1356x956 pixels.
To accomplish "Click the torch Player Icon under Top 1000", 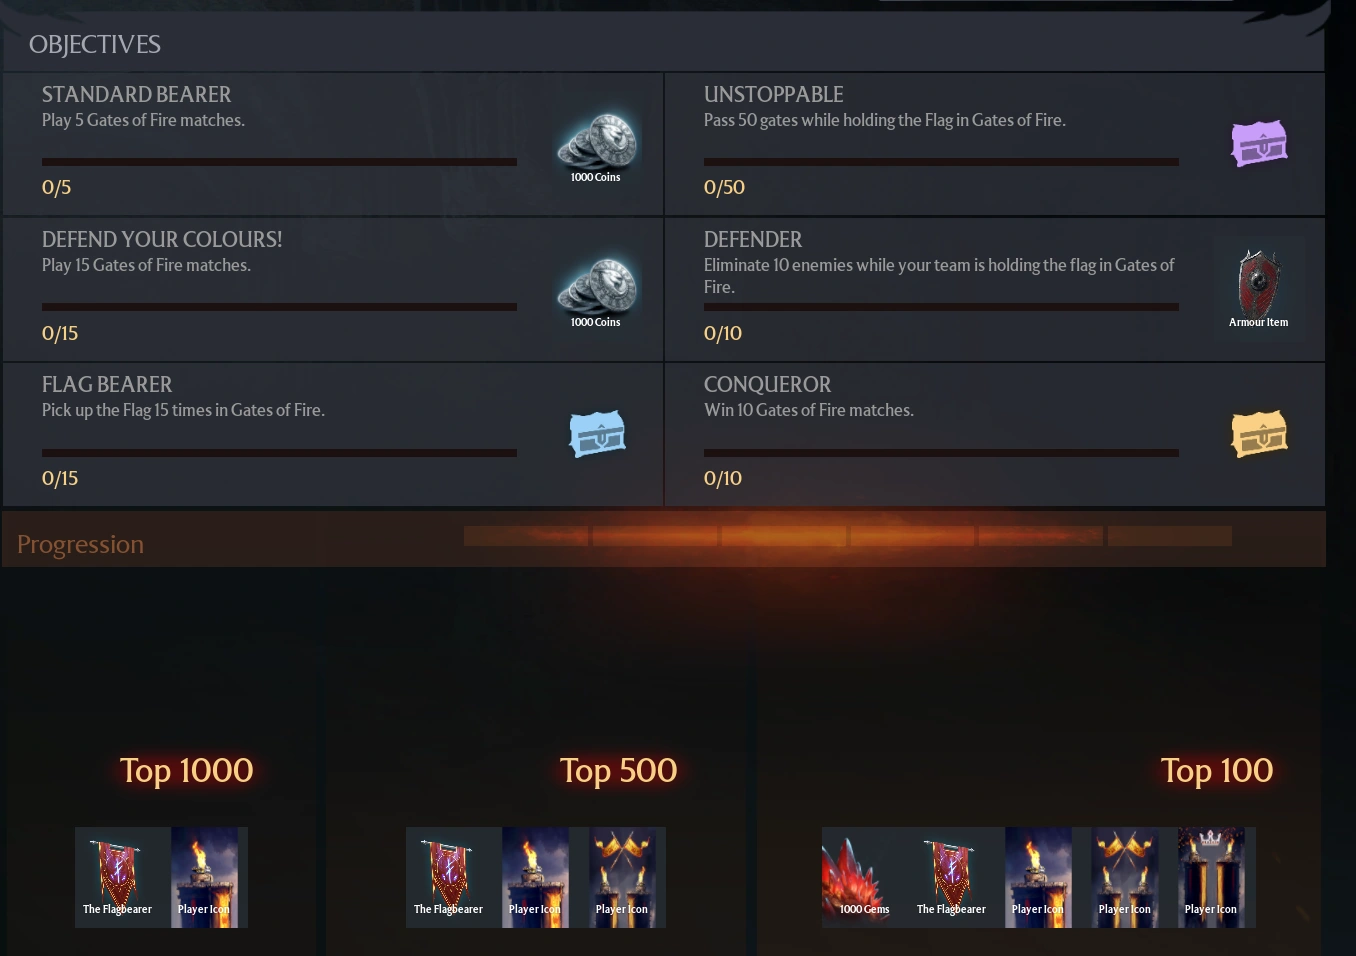I will point(205,877).
